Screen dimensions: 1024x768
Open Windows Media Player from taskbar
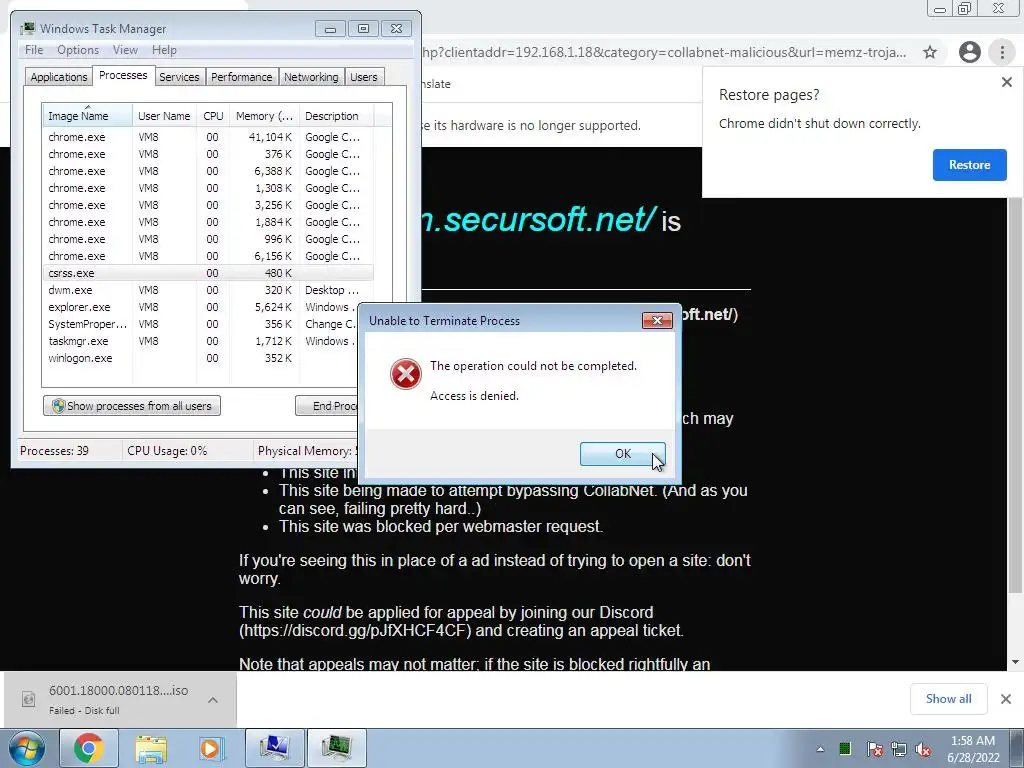tap(212, 748)
